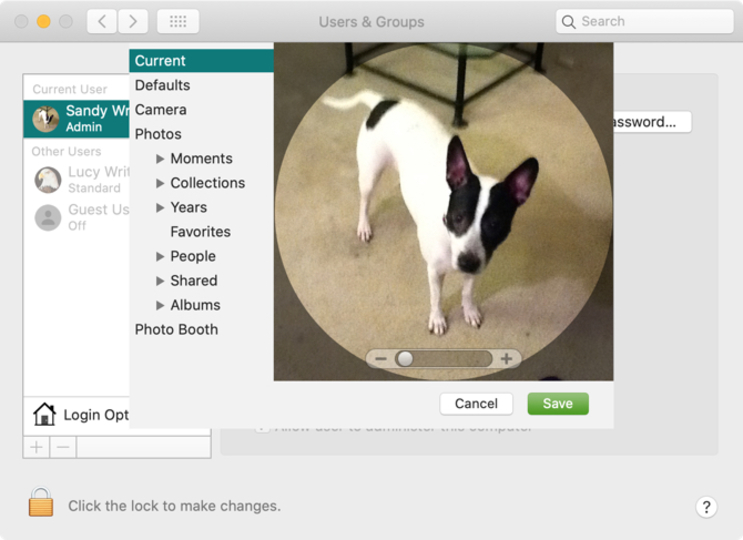The height and width of the screenshot is (540, 743).
Task: Click the remove user minus button
Action: click(63, 447)
